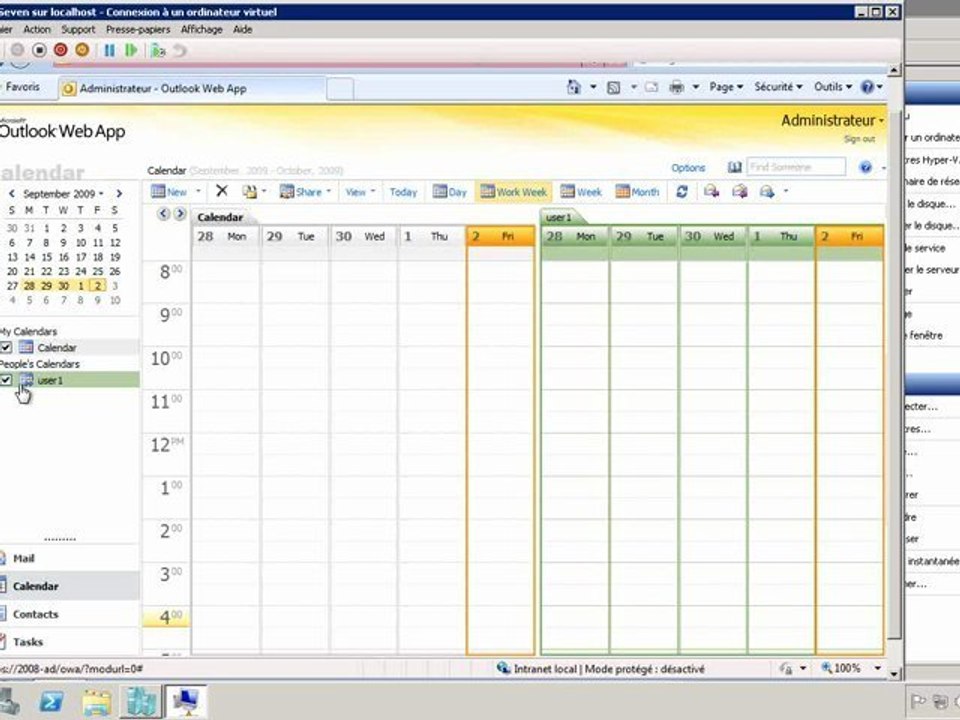
Task: Click the next week round arrow
Action: [x=179, y=214]
